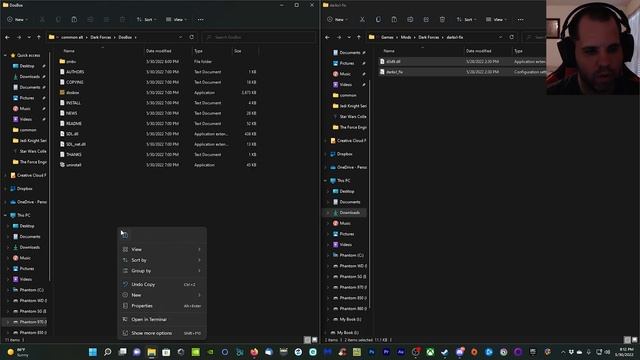This screenshot has width=640, height=360.
Task: Open recent locations dropdown in the DosBox window
Action: pyautogui.click(x=29, y=37)
